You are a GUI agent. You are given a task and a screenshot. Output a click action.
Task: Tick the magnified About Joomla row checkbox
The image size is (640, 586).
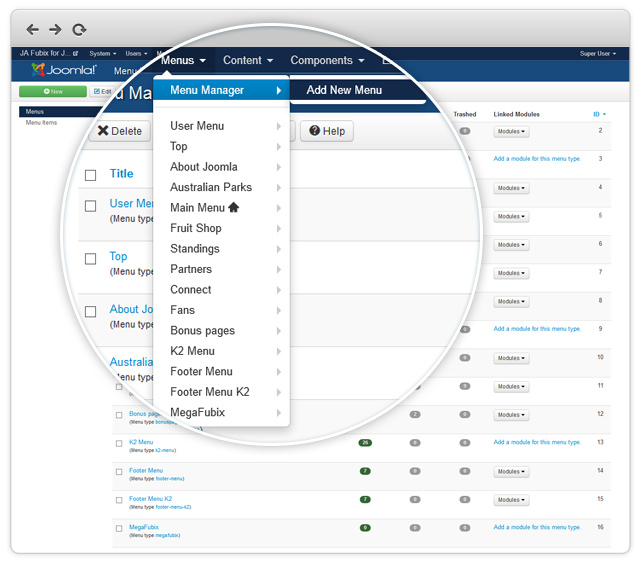(x=90, y=312)
